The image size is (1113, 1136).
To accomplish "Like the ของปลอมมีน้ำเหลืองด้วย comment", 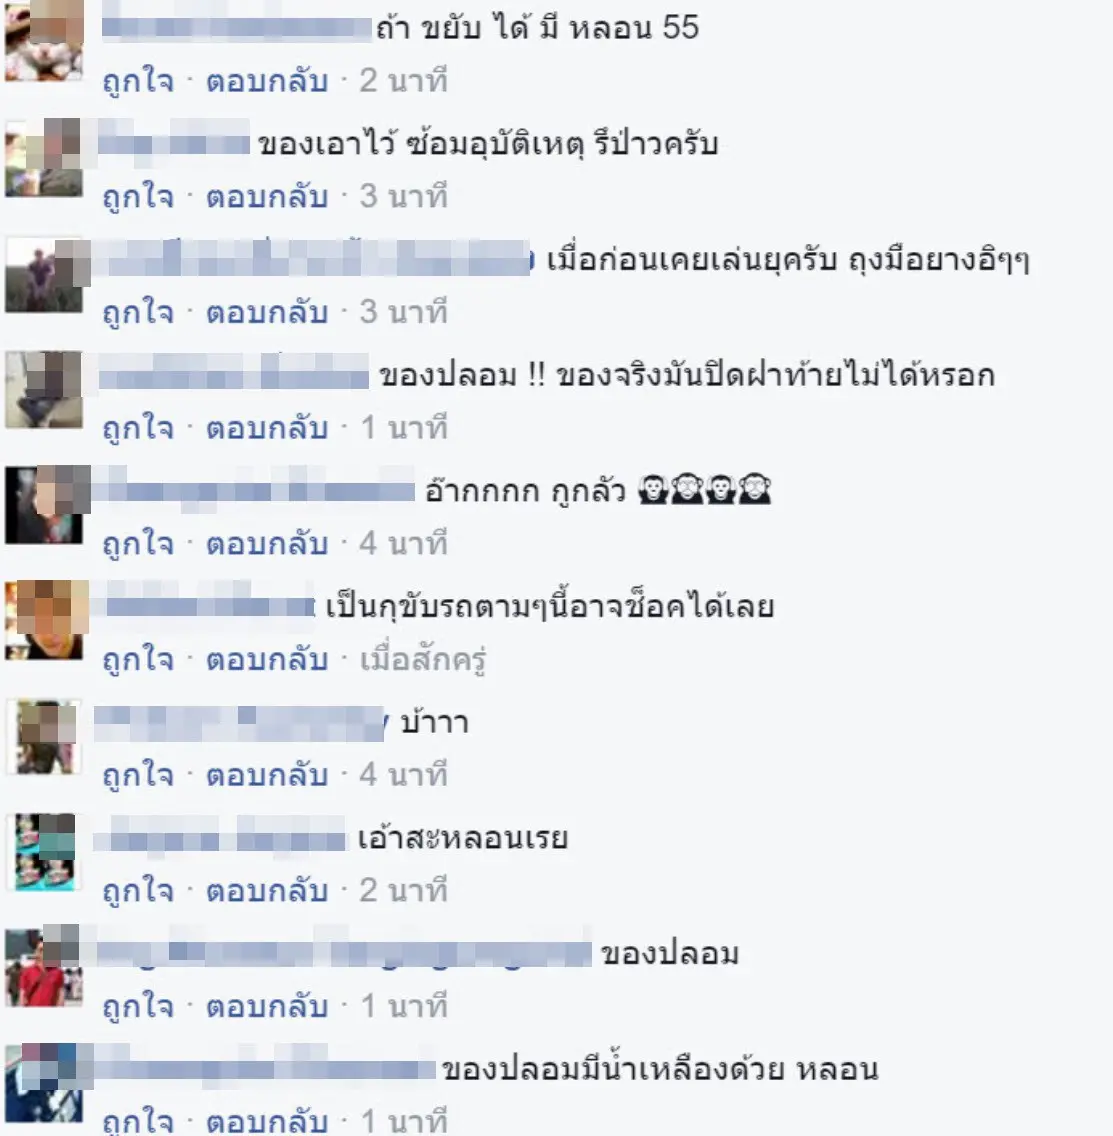I will (x=138, y=1122).
